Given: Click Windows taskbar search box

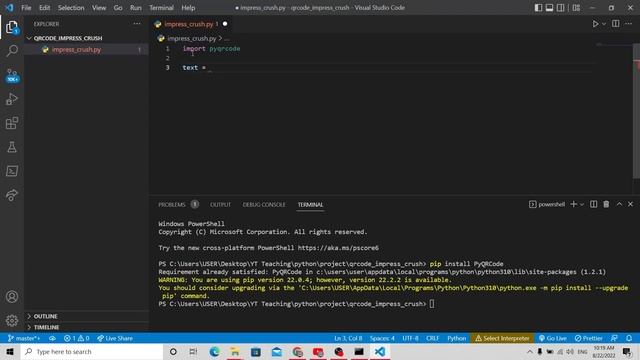Looking at the screenshot, I should pyautogui.click(x=92, y=351).
